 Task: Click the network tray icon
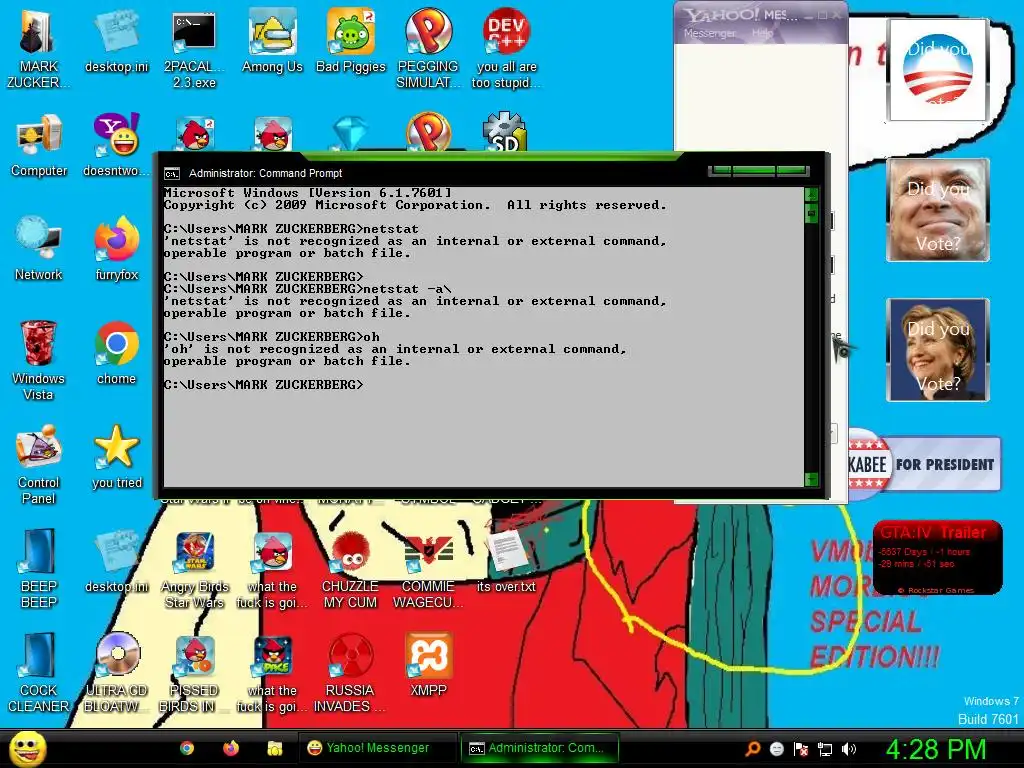click(x=825, y=749)
